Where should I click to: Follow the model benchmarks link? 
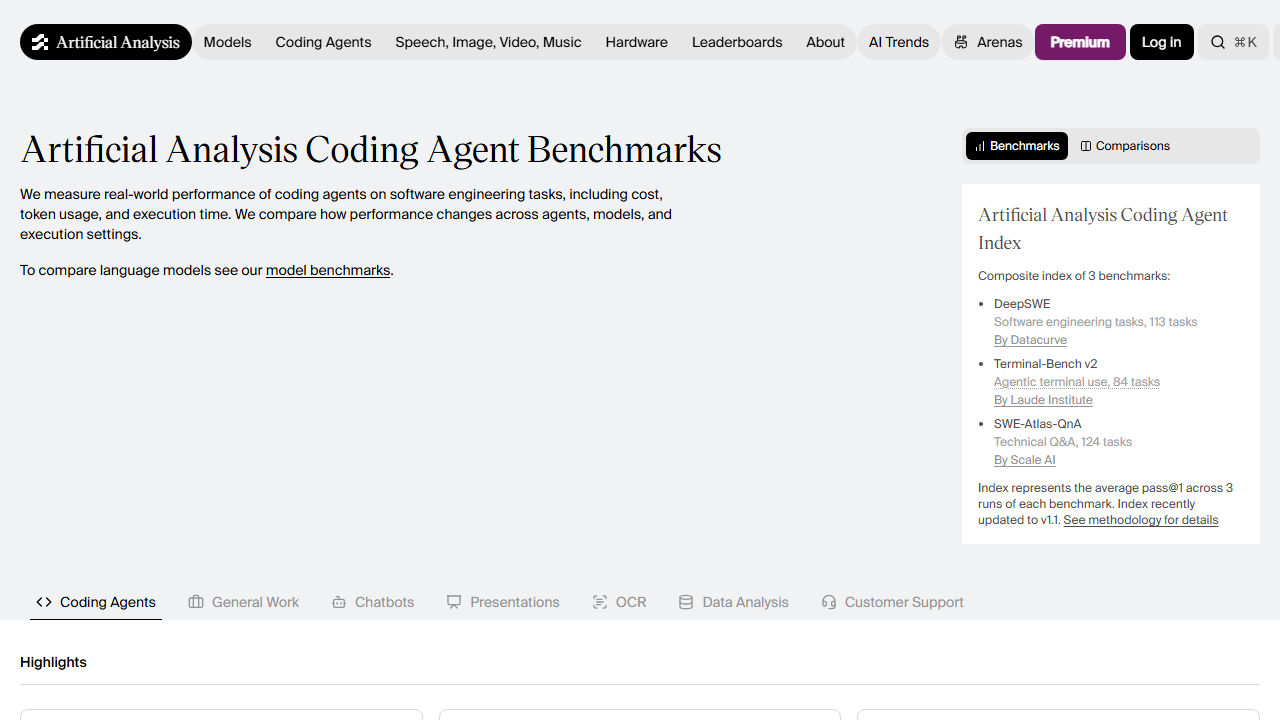click(328, 270)
